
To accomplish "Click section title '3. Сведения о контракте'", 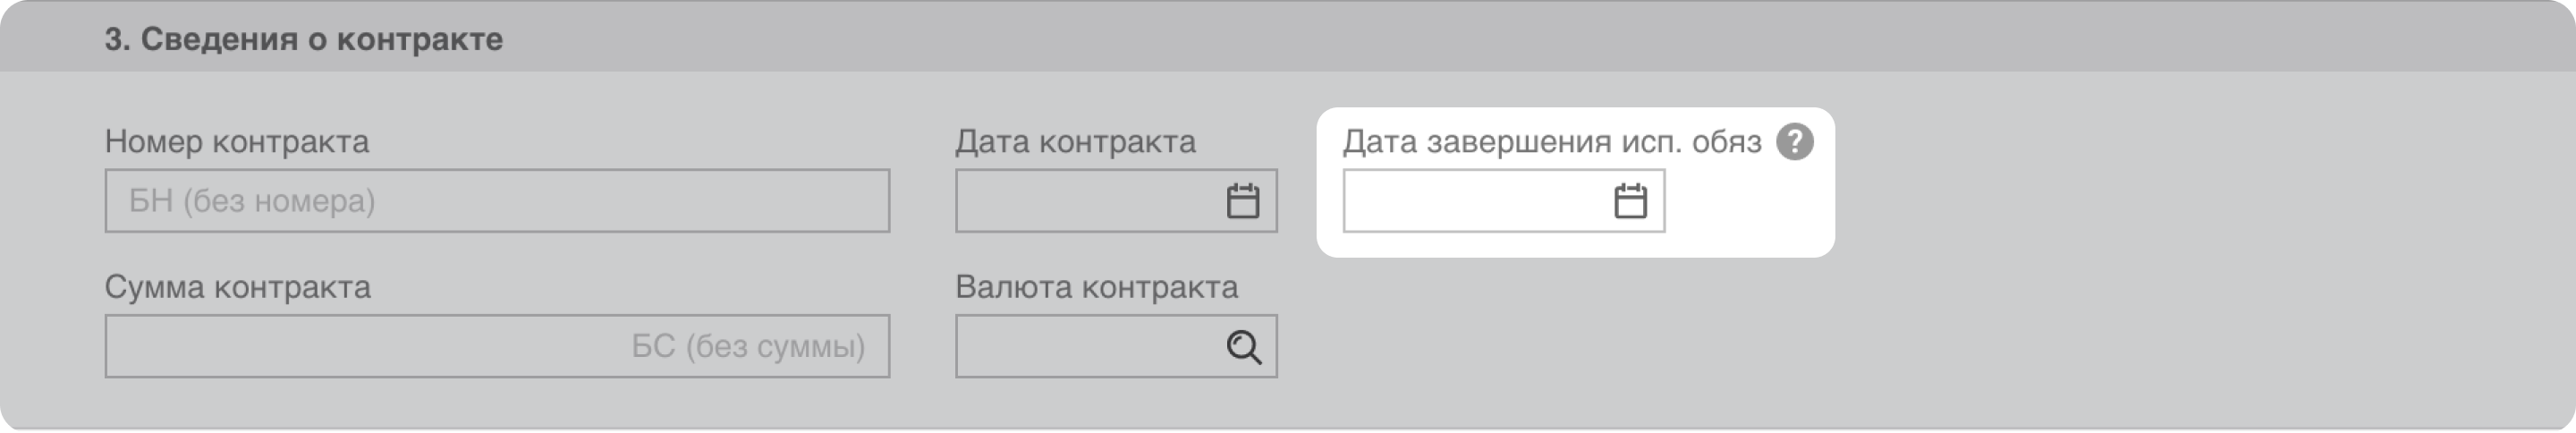I will [x=303, y=39].
